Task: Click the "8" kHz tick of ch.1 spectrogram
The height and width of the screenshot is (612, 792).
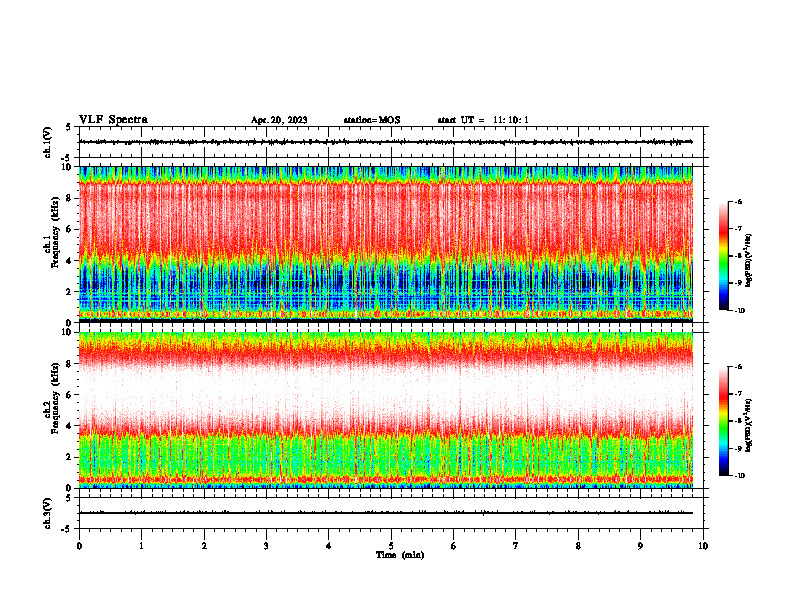Action: pyautogui.click(x=69, y=198)
